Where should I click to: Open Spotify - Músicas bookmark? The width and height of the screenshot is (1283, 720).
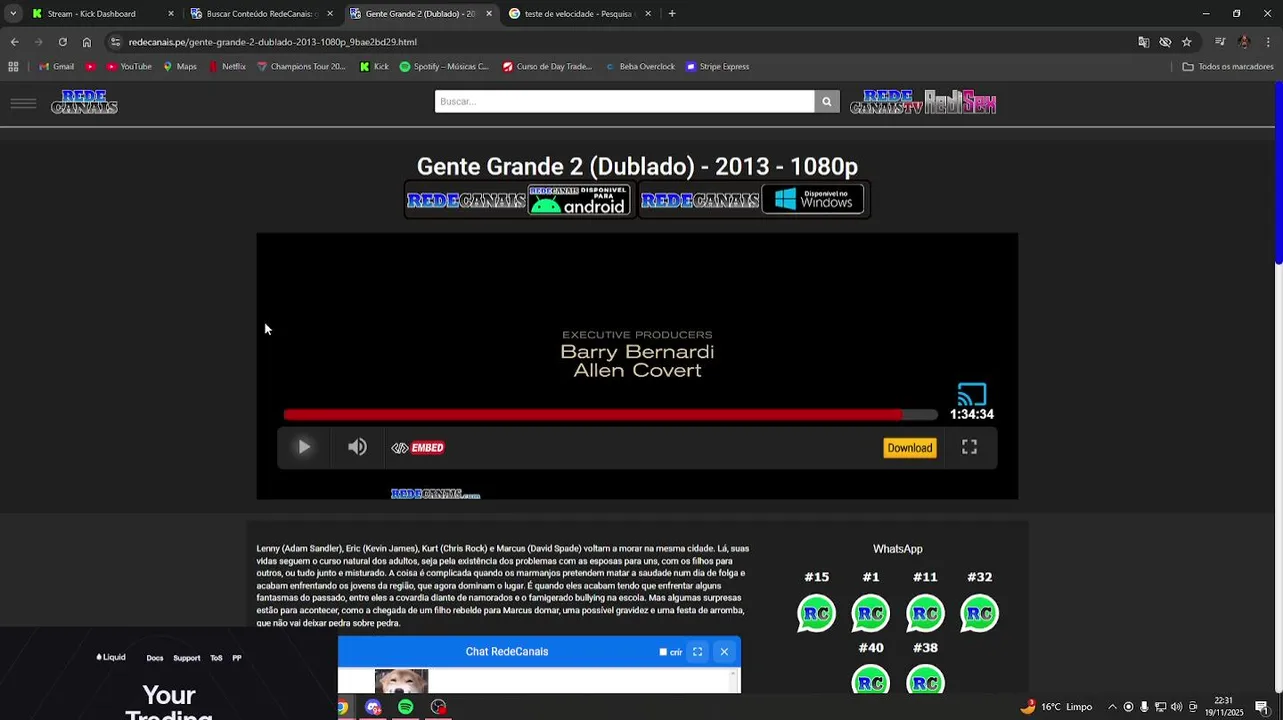pyautogui.click(x=444, y=67)
